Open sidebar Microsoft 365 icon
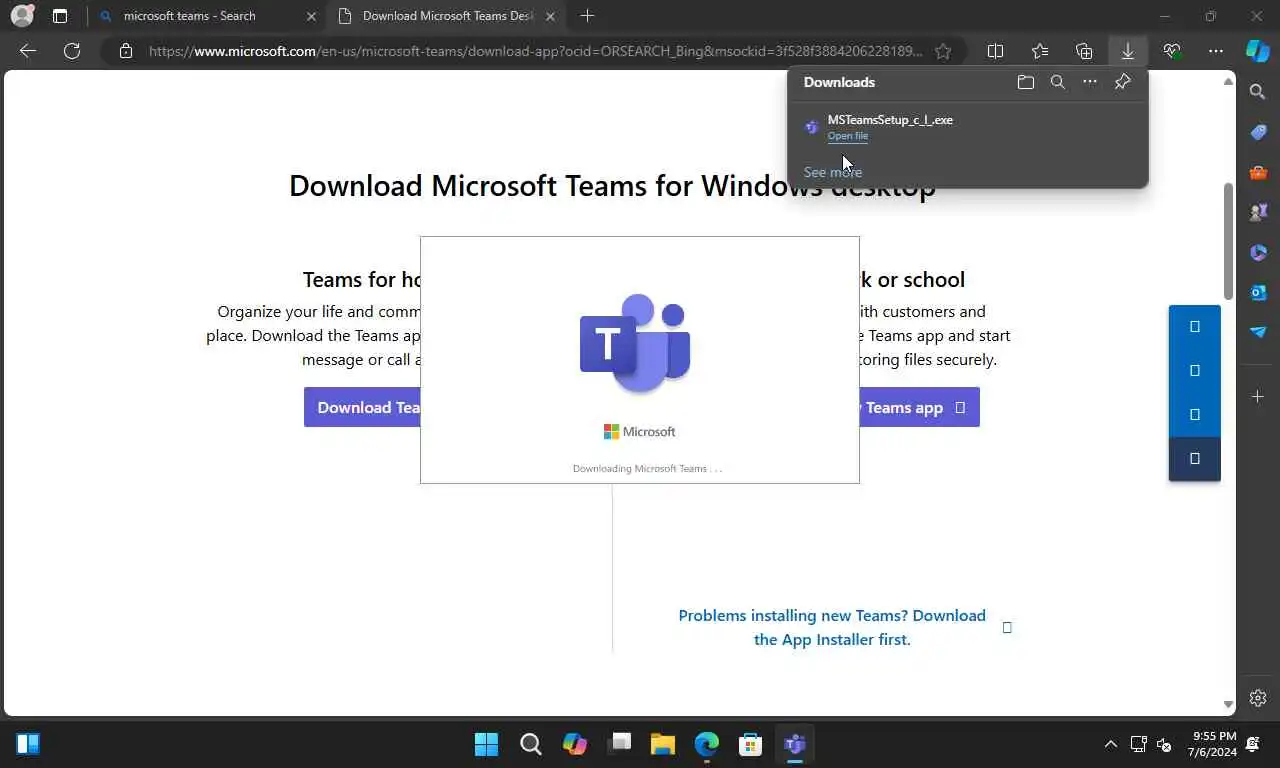The width and height of the screenshot is (1280, 768). point(1258,252)
